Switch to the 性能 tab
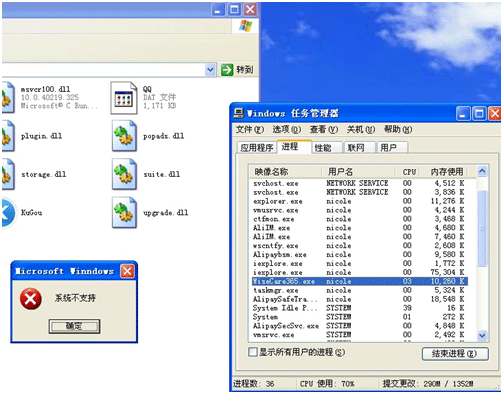503x394 pixels. 323,148
